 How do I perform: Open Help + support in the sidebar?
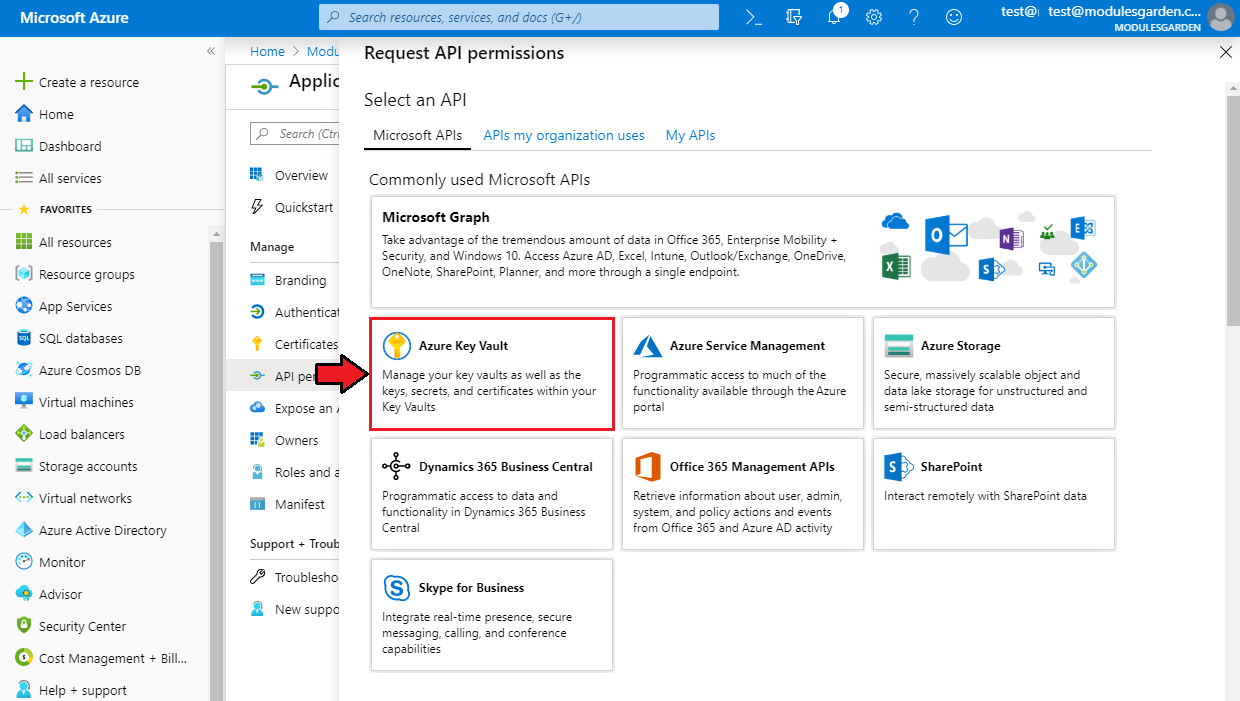(x=70, y=690)
